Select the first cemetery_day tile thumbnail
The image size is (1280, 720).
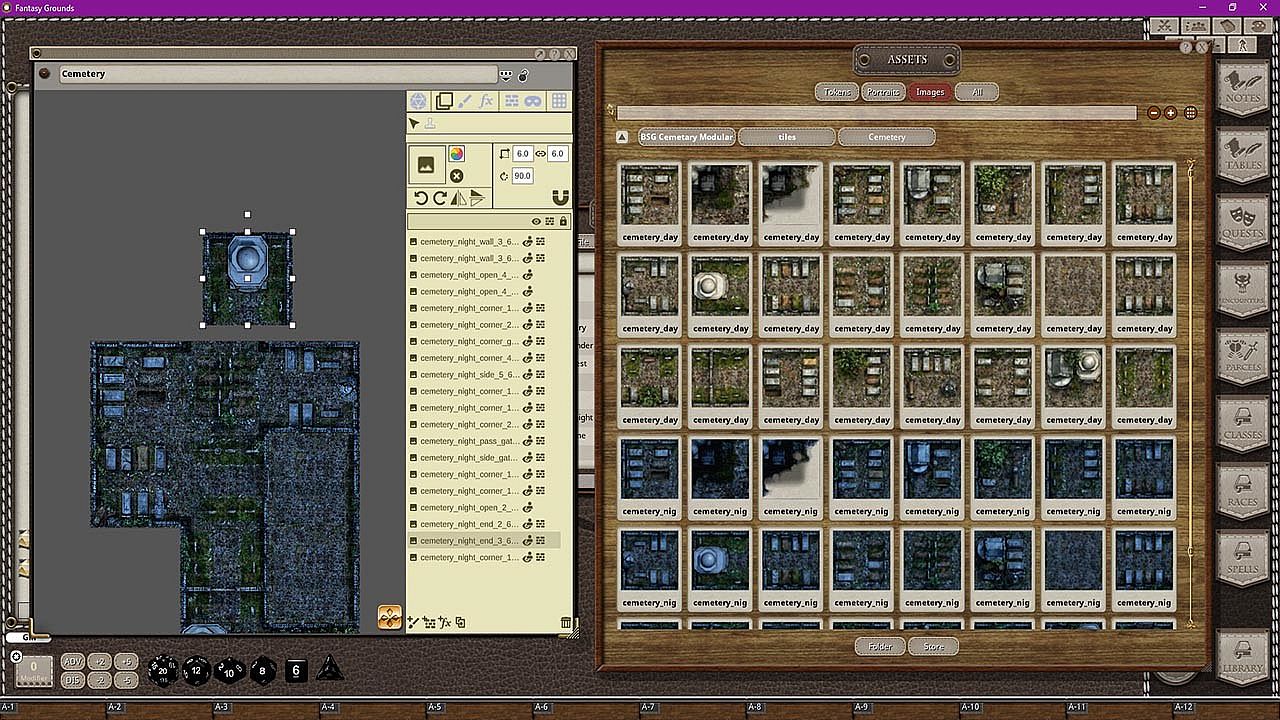tap(650, 204)
